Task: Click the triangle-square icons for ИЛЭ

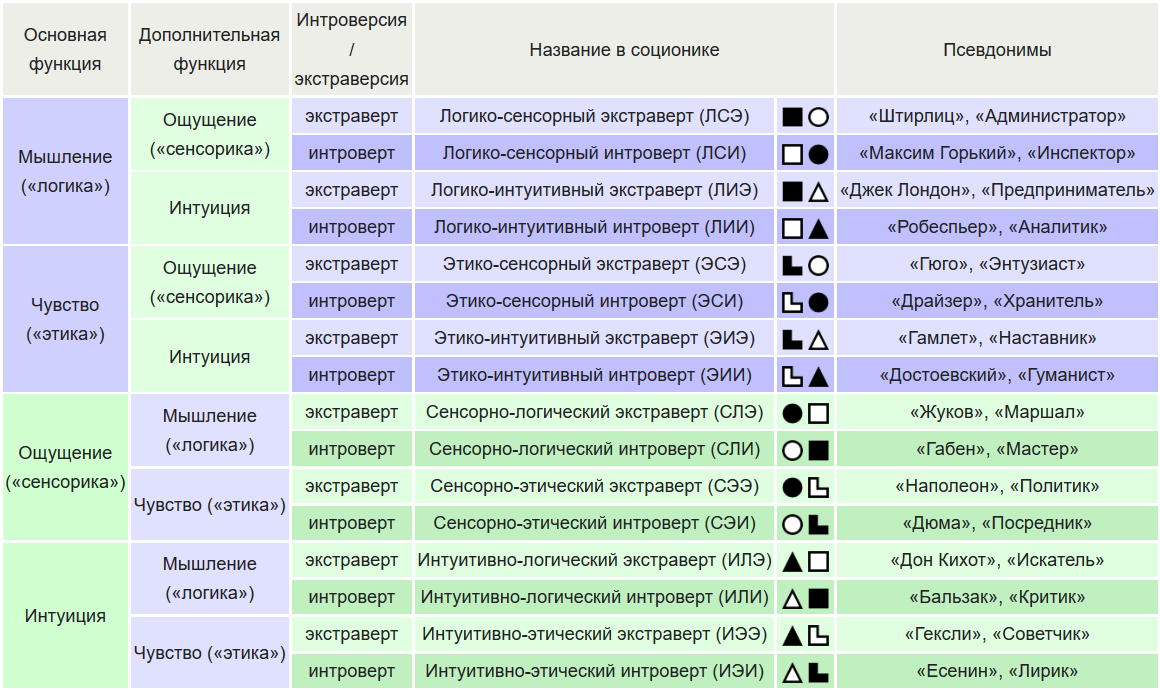Action: coord(805,561)
